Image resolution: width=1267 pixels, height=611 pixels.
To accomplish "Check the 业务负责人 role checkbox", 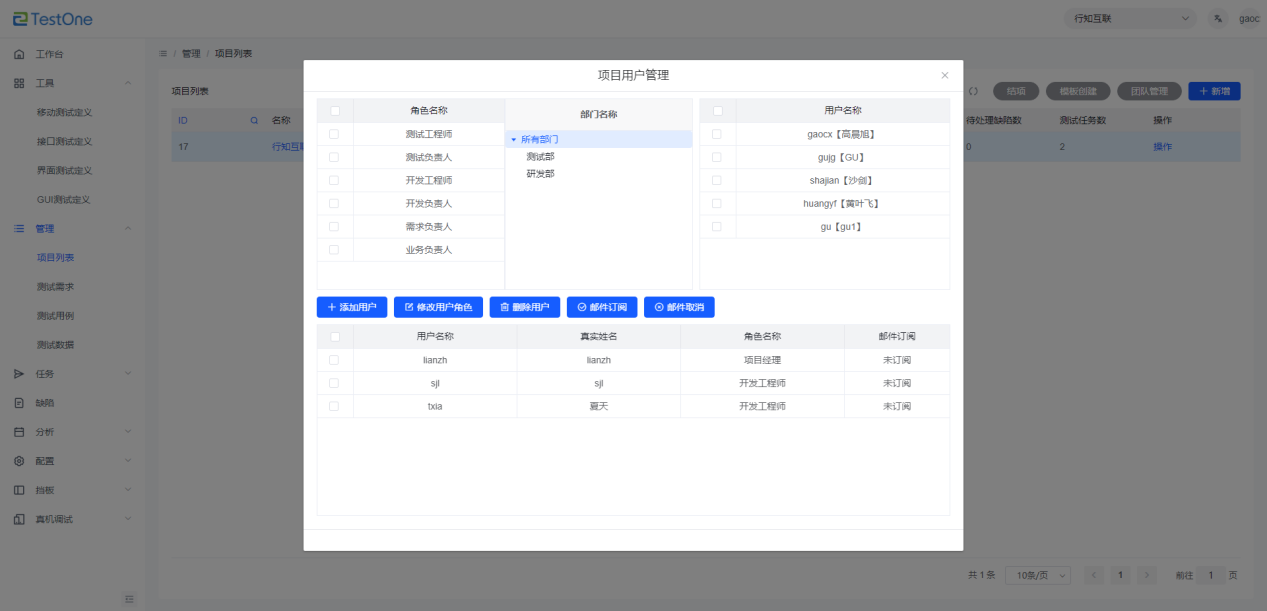I will point(335,250).
